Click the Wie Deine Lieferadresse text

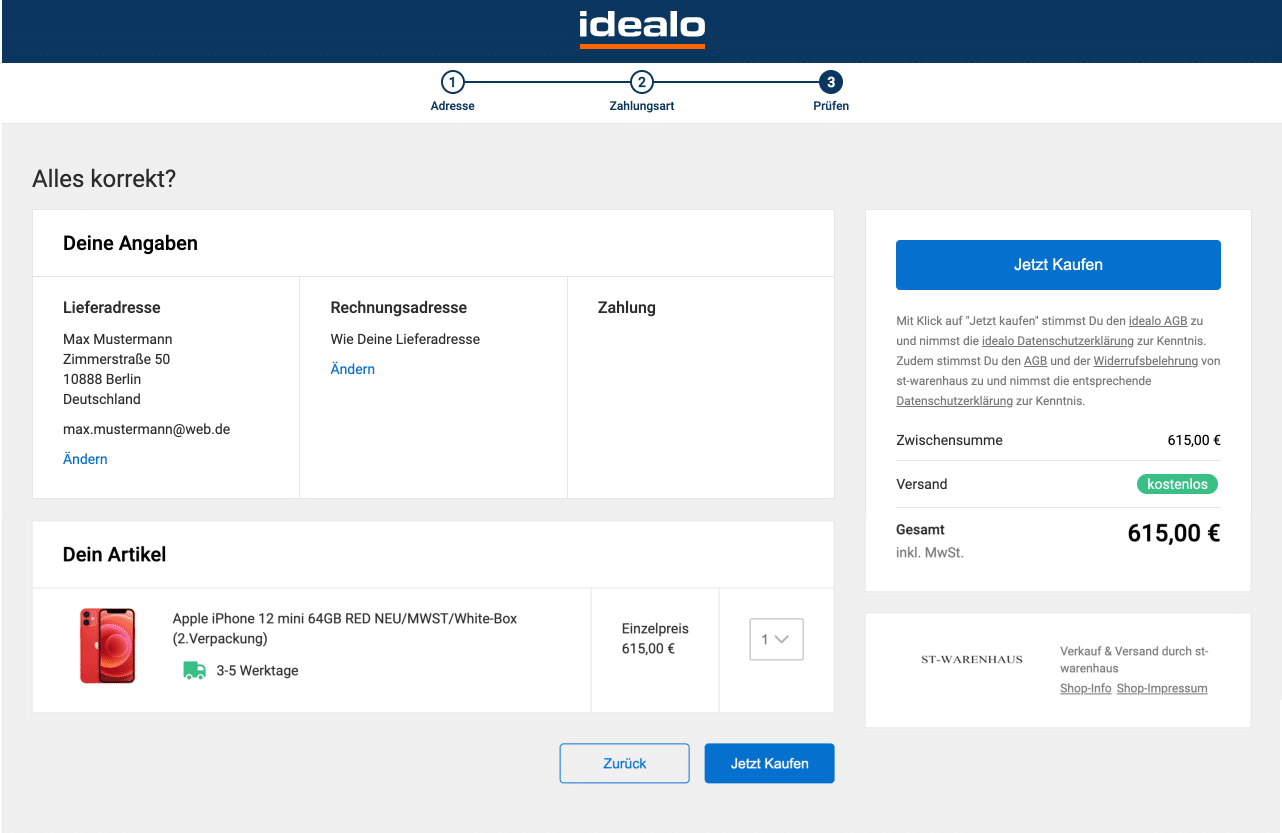coord(405,339)
